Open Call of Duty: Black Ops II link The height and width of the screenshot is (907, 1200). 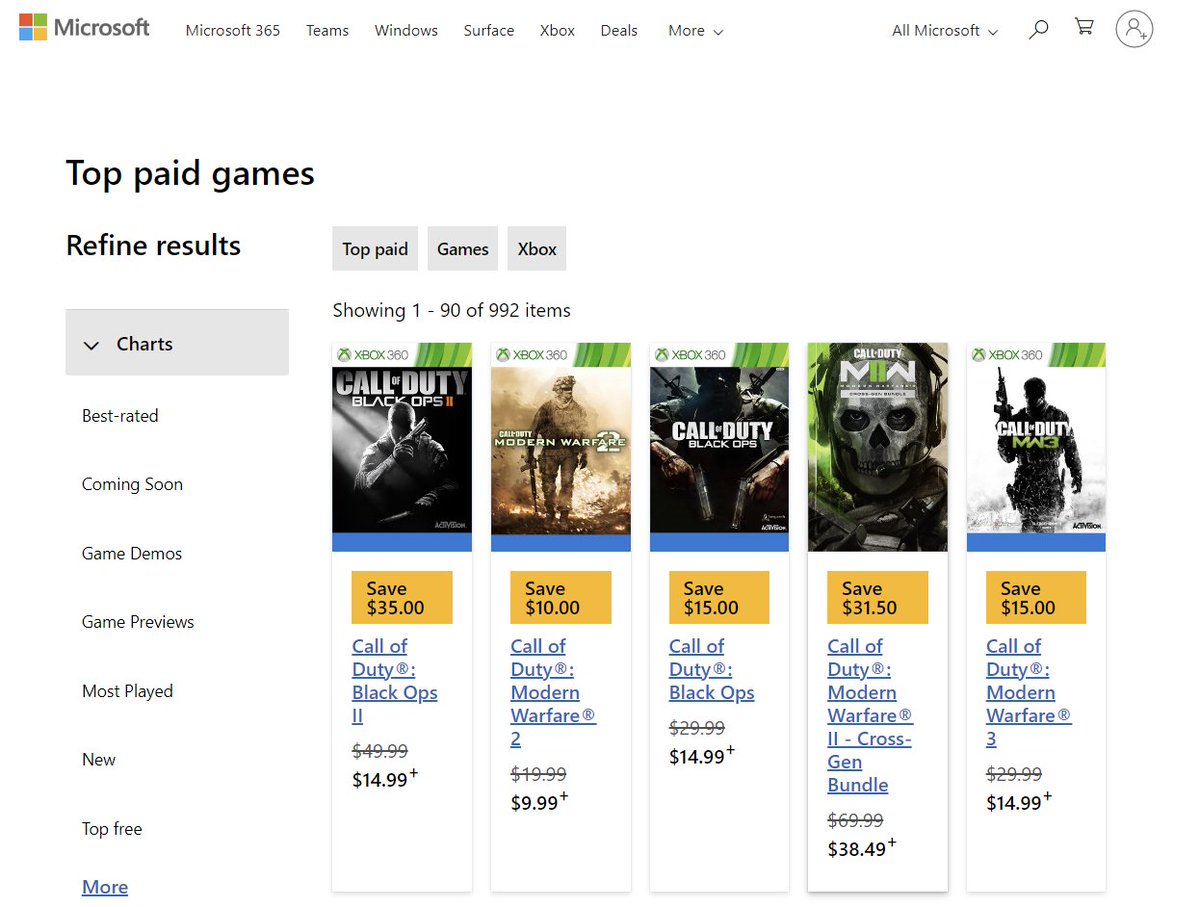pyautogui.click(x=395, y=681)
